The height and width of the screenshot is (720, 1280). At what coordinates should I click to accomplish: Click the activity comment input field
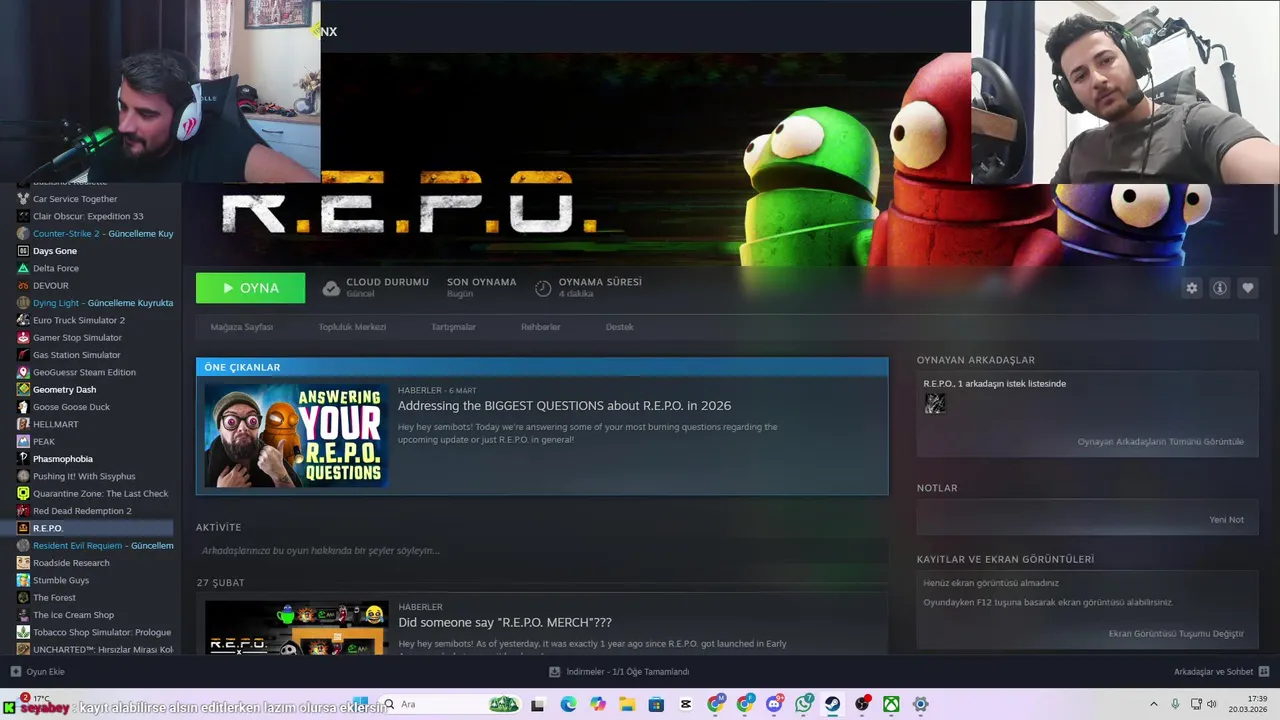pos(542,551)
